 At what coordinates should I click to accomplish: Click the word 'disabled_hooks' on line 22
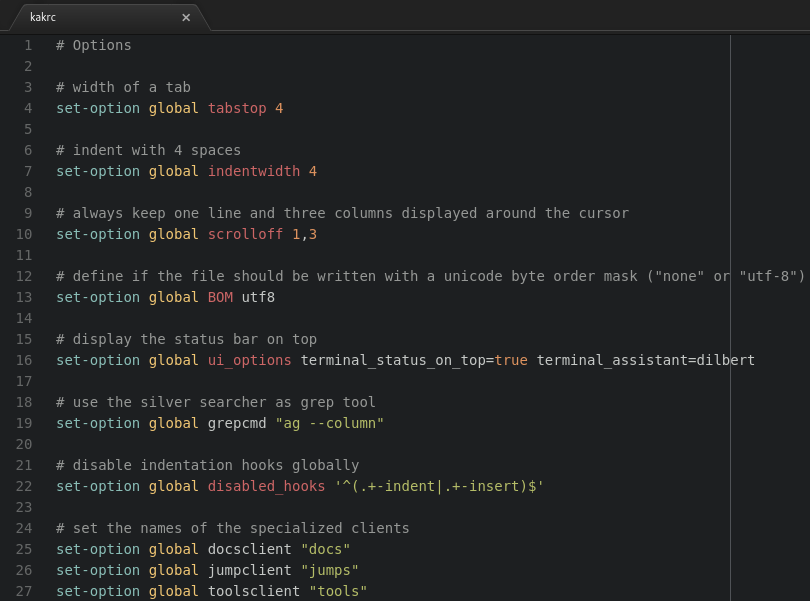[x=267, y=486]
